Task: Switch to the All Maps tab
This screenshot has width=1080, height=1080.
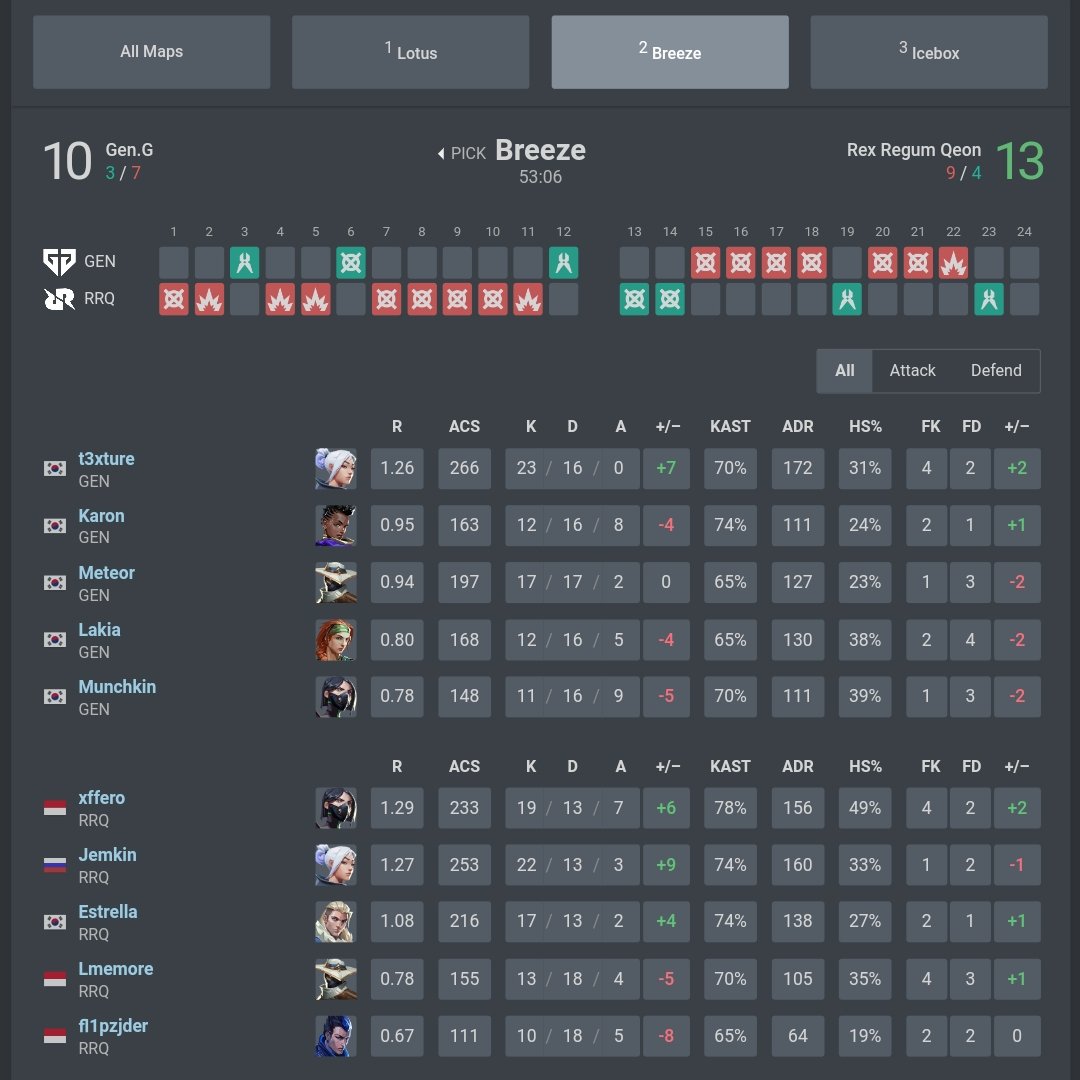Action: (152, 52)
